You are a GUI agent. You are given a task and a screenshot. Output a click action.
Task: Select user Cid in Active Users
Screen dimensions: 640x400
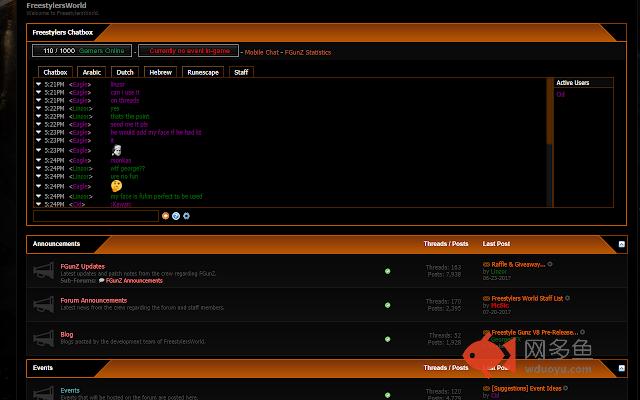point(560,94)
